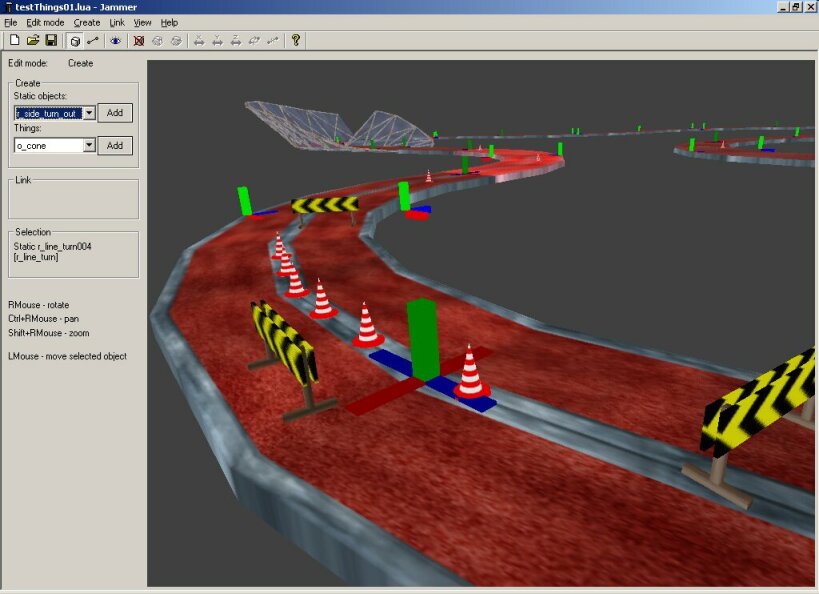The image size is (819, 594).
Task: Click the o_cone combo box field
Action: coord(48,145)
